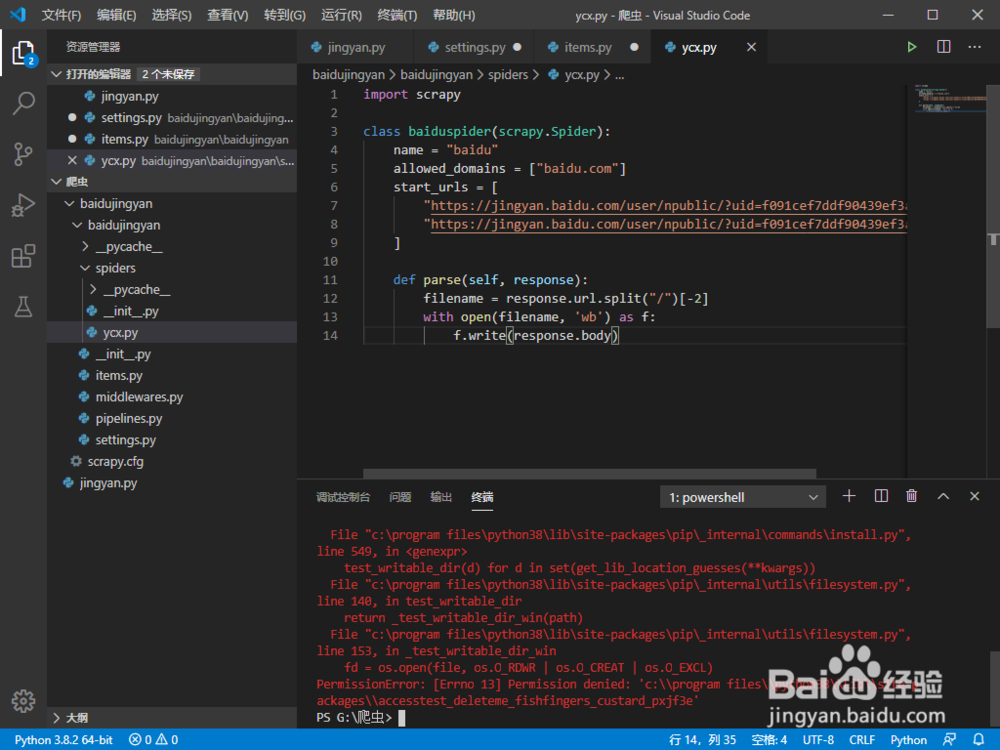Viewport: 1000px width, 750px height.
Task: Click the code minimap preview
Action: (x=950, y=98)
